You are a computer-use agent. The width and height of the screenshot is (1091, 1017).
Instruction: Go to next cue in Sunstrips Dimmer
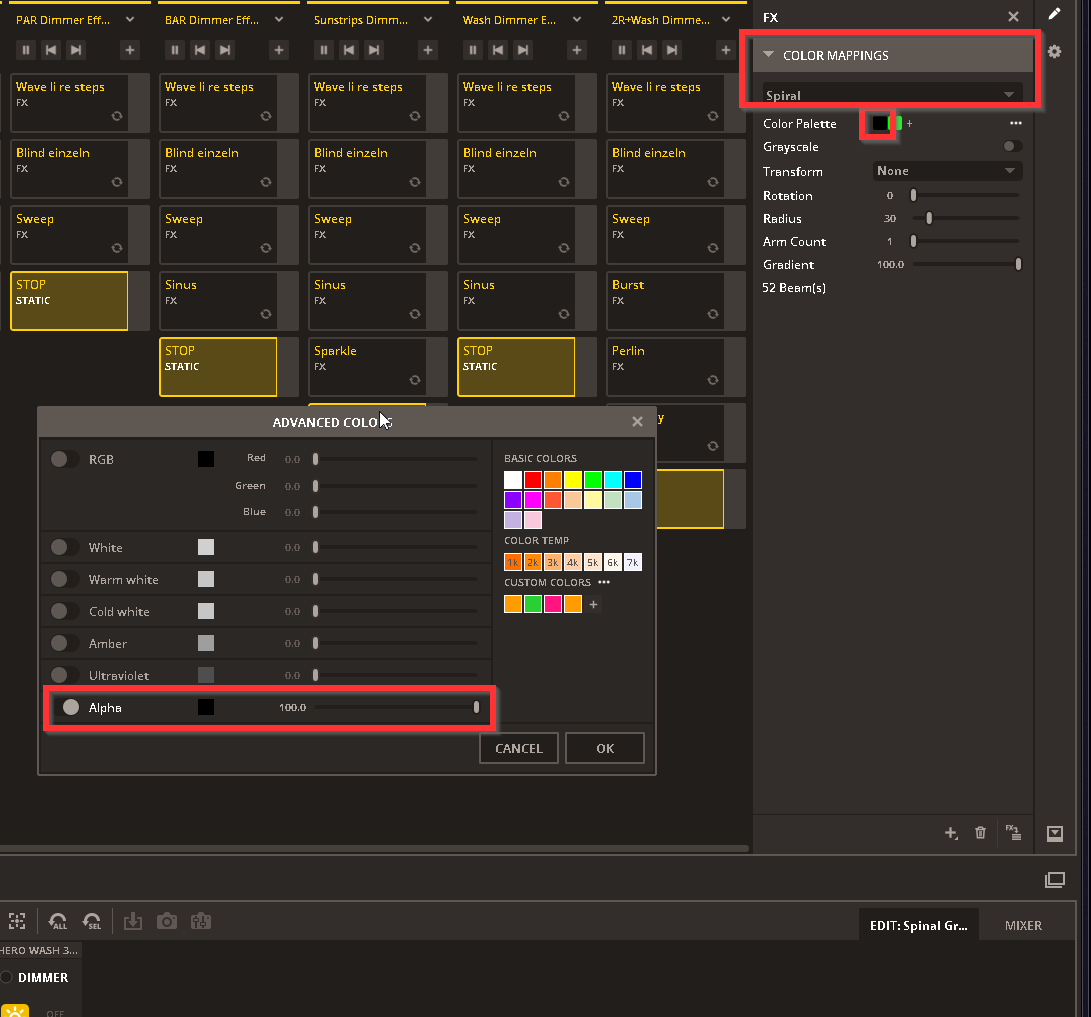[x=374, y=50]
